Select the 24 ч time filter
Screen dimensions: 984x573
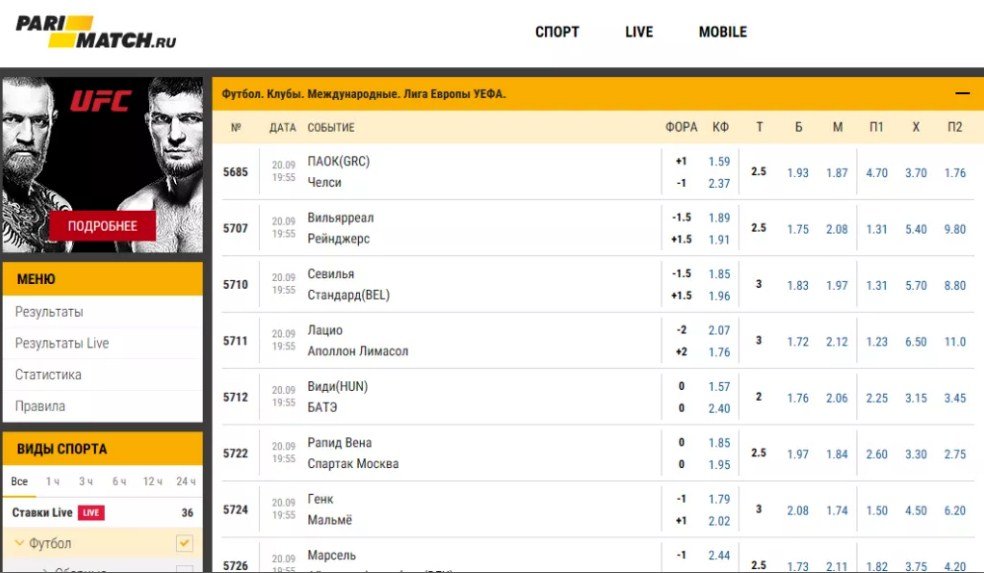coord(186,481)
